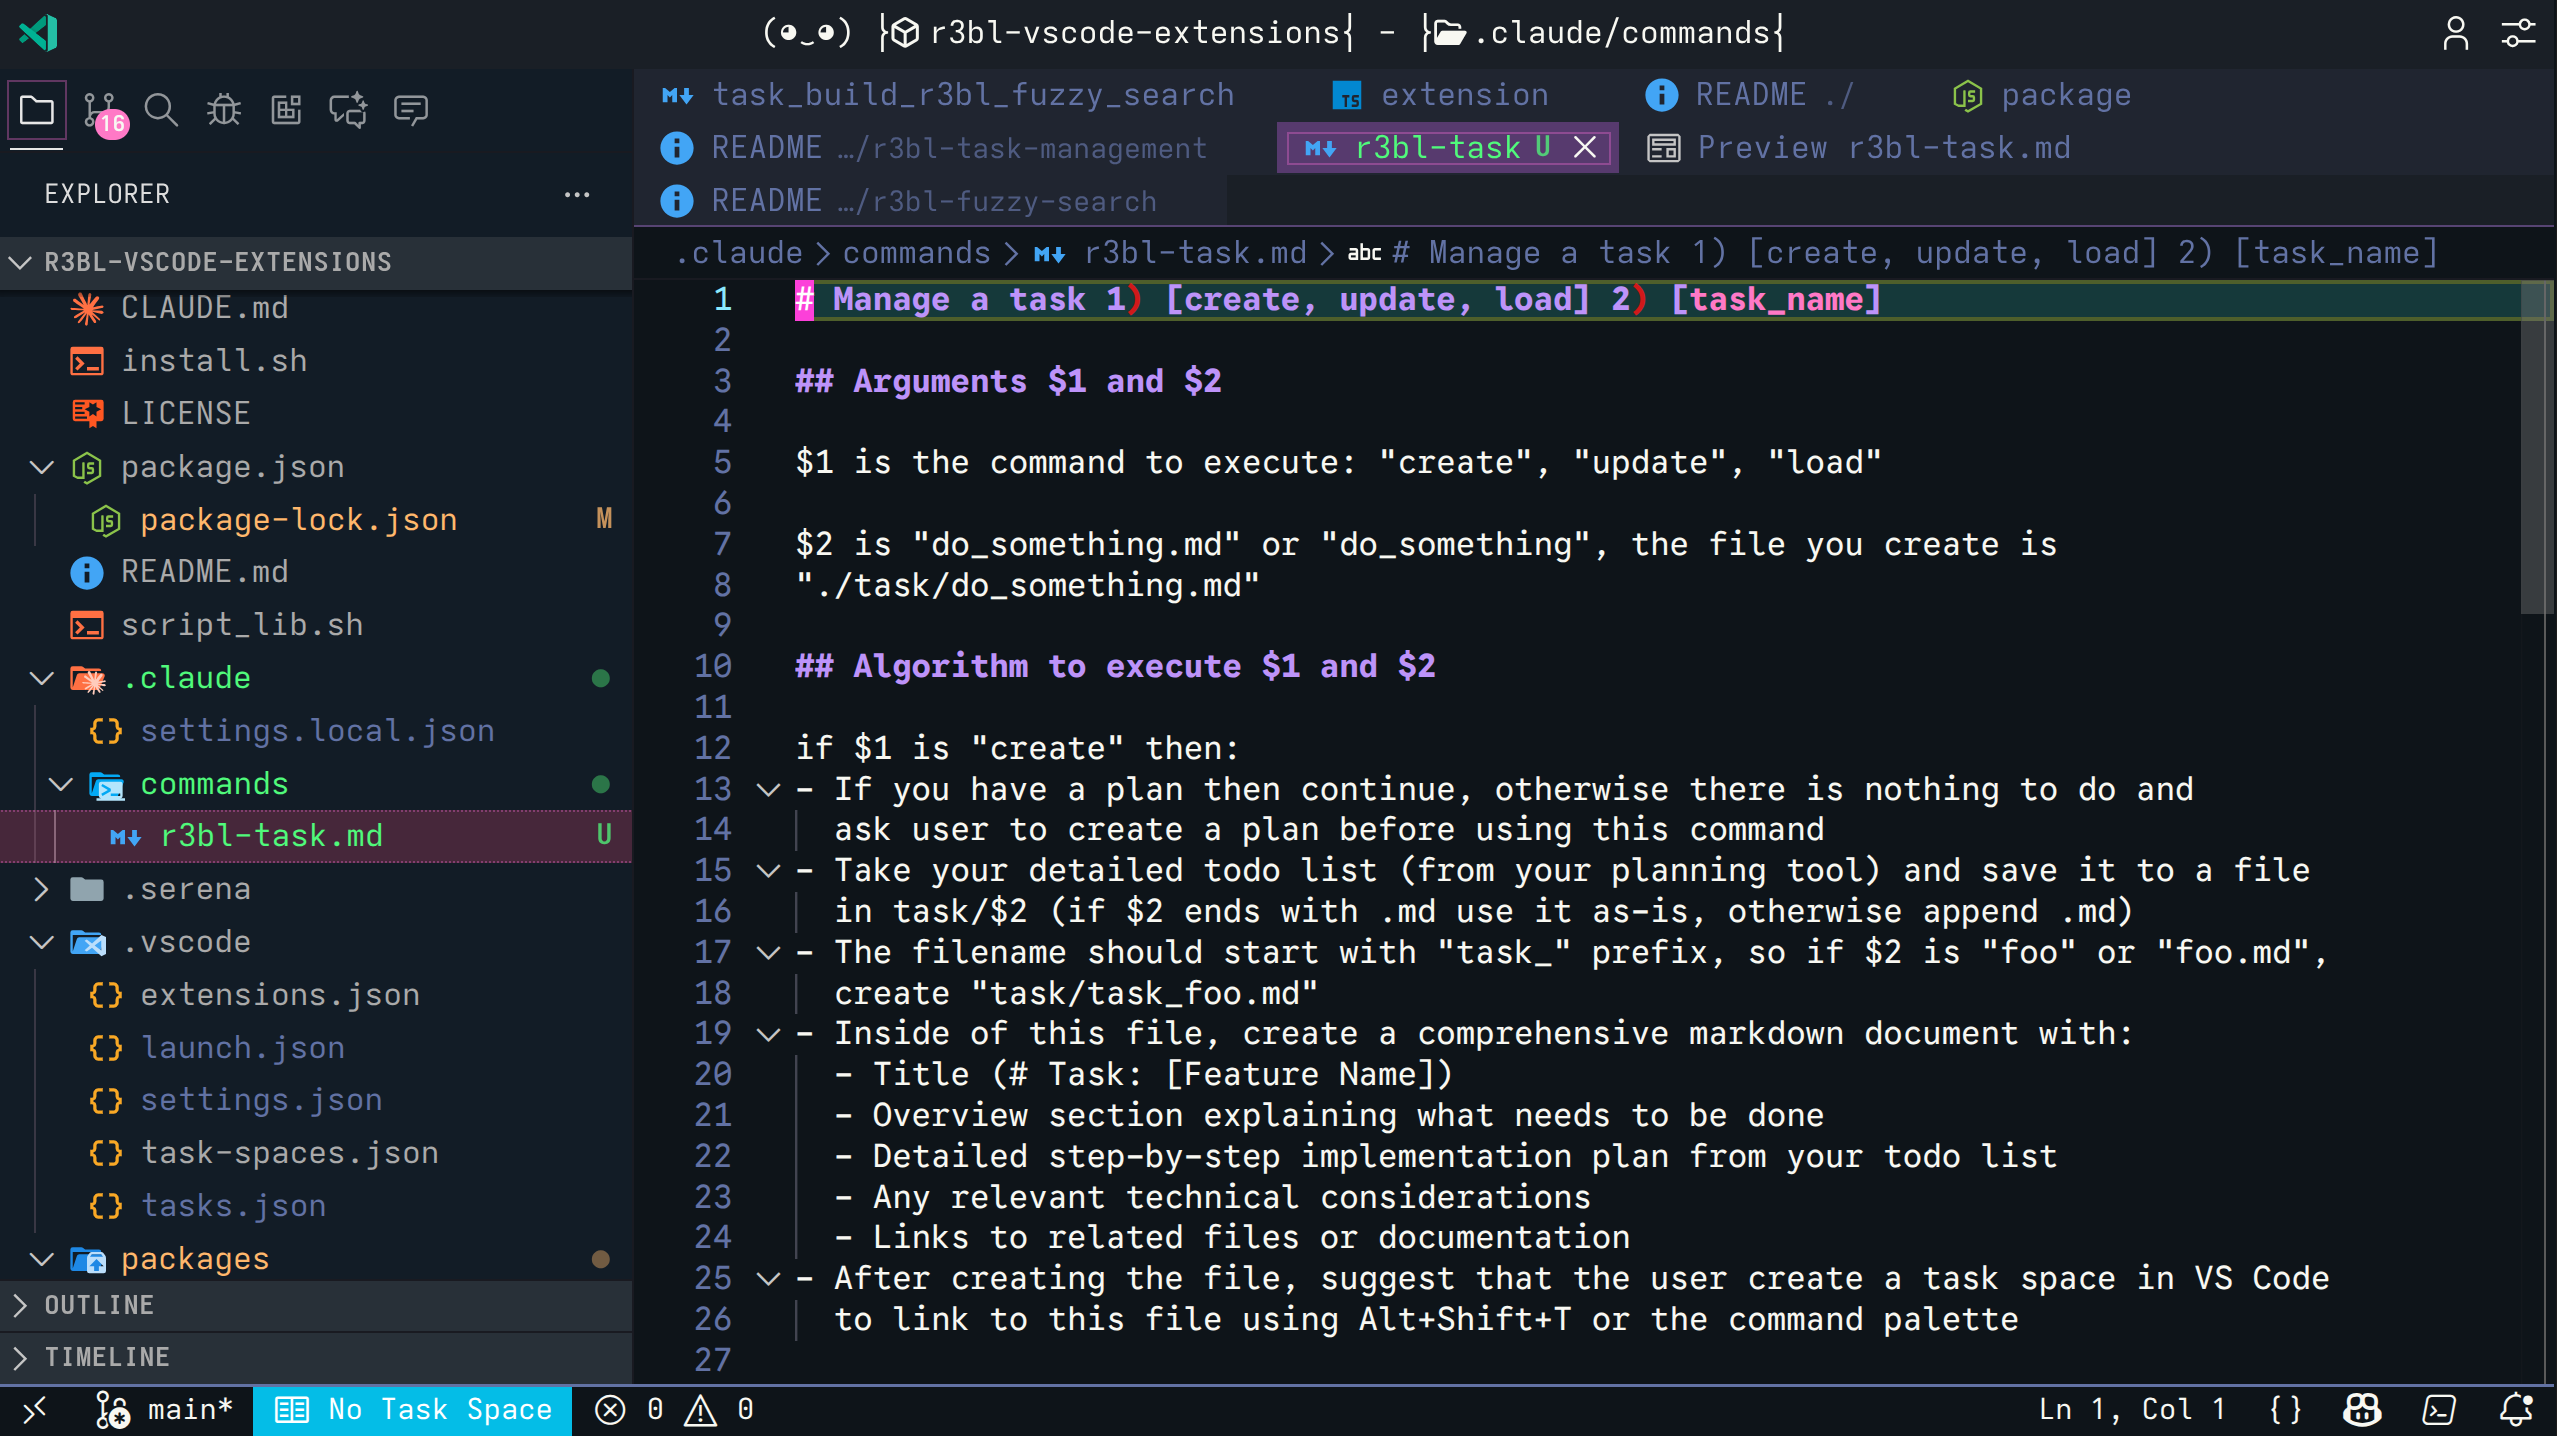Open the chat comments activity icon
2557x1436 pixels.
410,110
